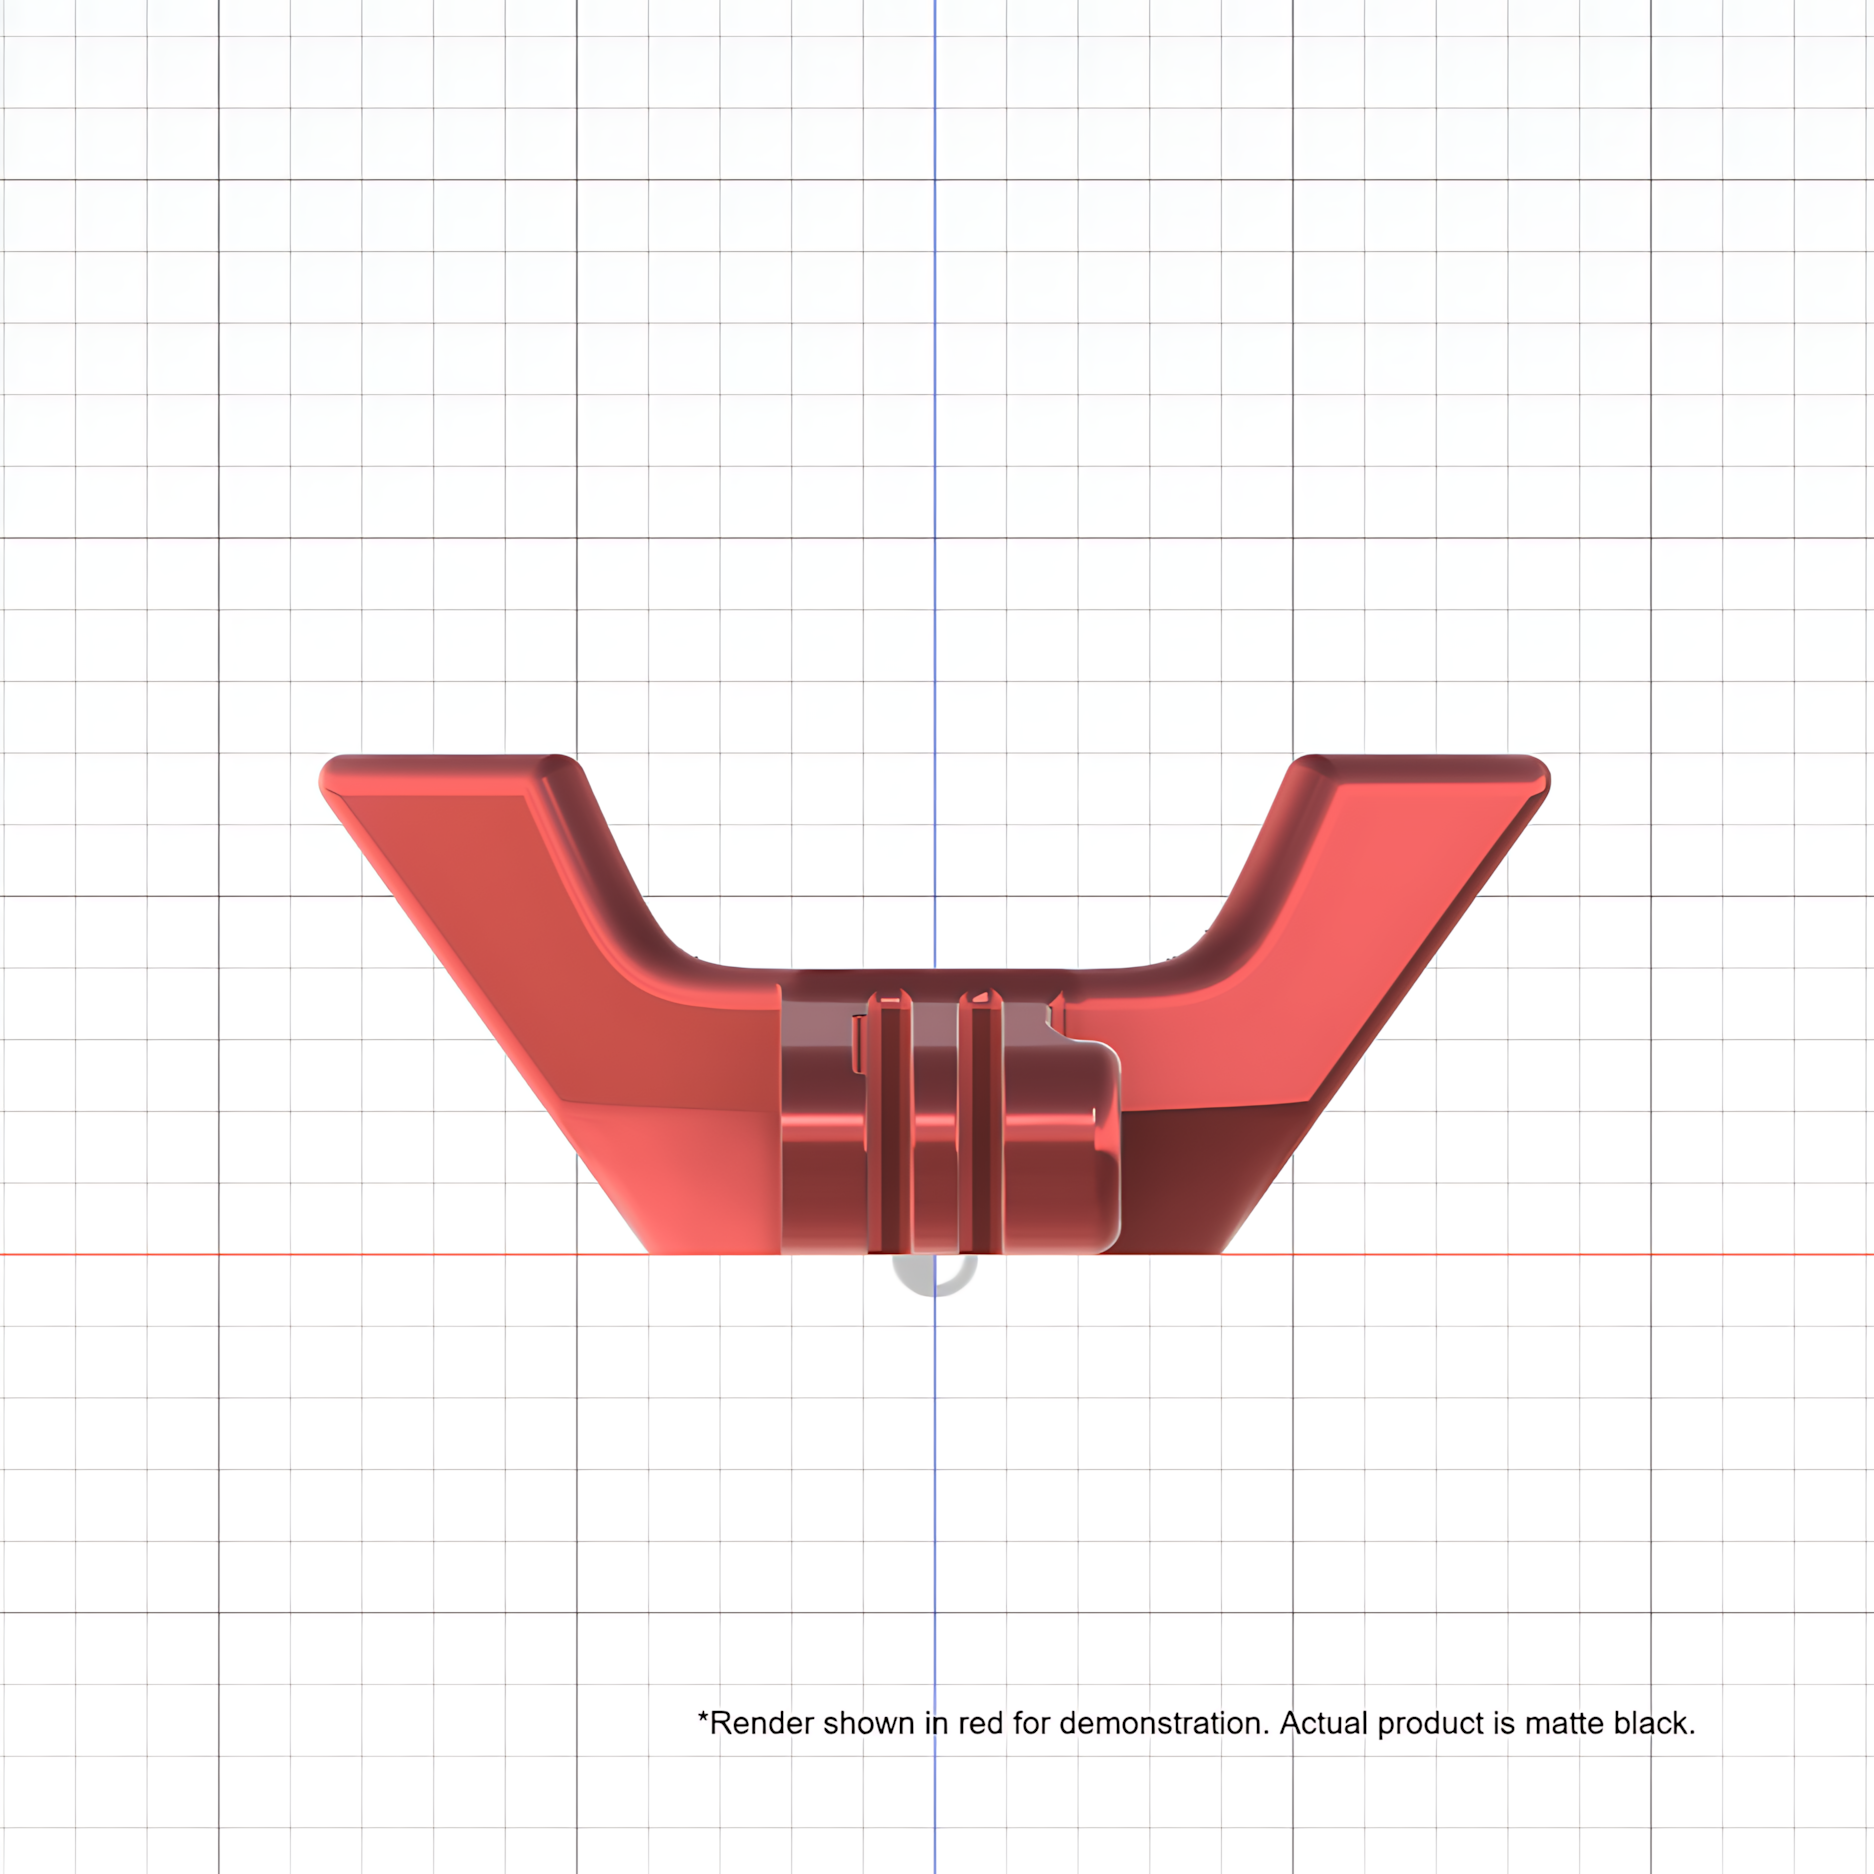1874x1874 pixels.
Task: Click the left vertical rib on the center clip
Action: [x=889, y=1122]
